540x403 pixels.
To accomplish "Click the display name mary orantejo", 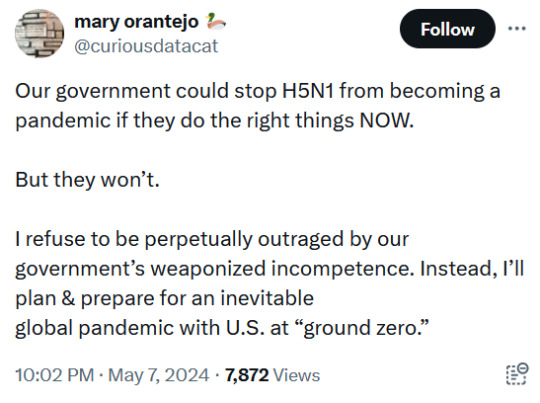I will pyautogui.click(x=136, y=22).
